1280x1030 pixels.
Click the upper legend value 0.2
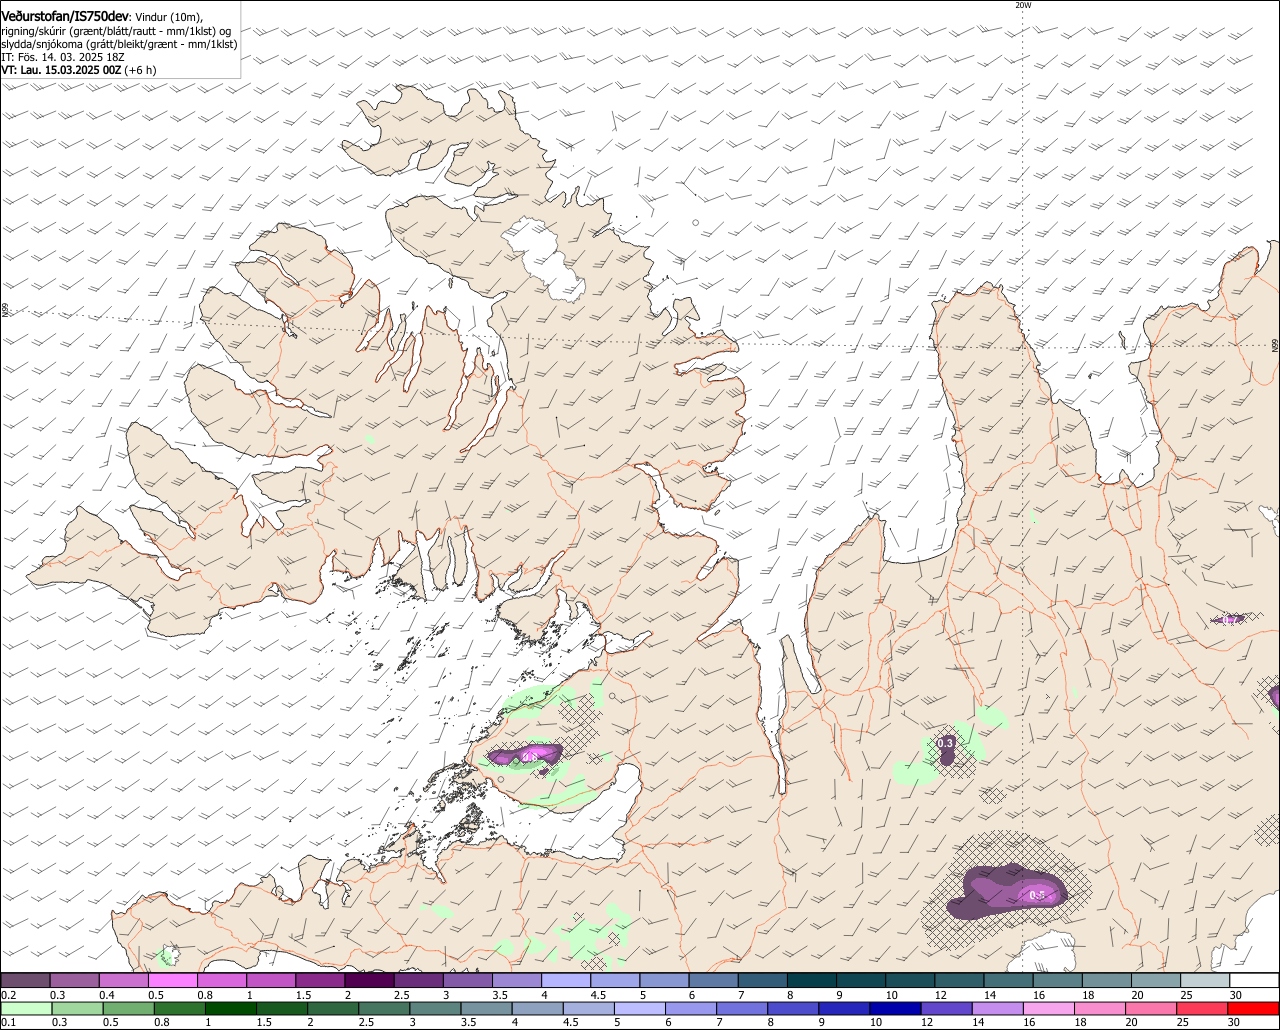tap(10, 995)
